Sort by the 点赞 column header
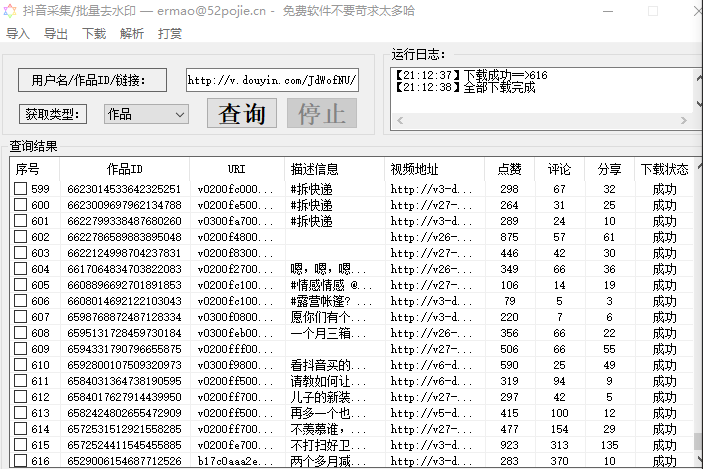 click(509, 169)
